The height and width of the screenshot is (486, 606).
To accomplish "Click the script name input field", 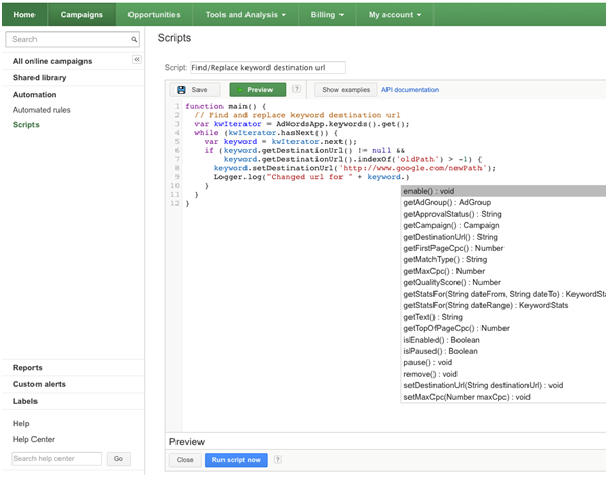I will (x=266, y=67).
